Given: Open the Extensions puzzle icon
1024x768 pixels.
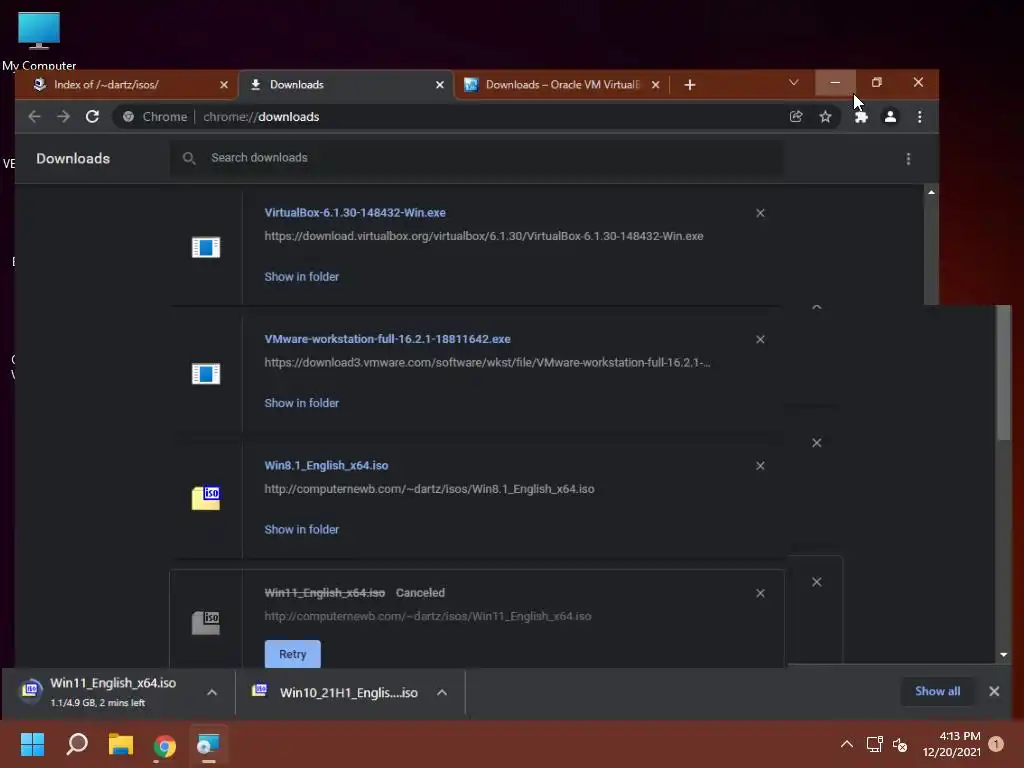Looking at the screenshot, I should [861, 116].
